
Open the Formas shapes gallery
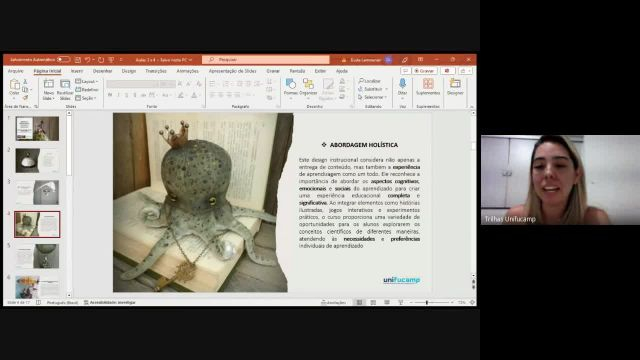tap(291, 88)
